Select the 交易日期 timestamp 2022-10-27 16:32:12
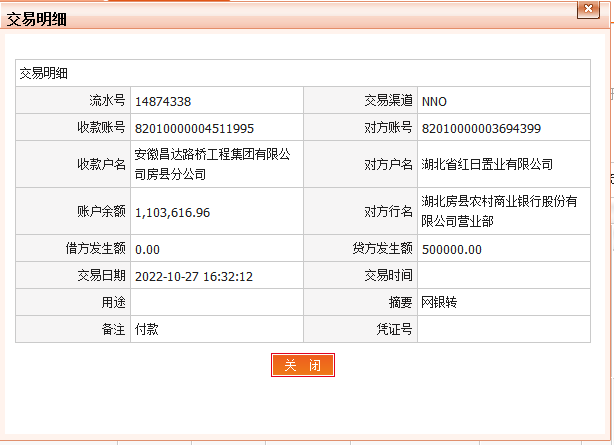The image size is (614, 446). point(193,276)
